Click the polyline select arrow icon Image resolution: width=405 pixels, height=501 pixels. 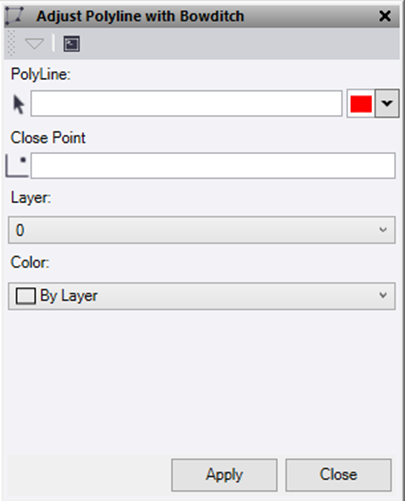[x=19, y=104]
